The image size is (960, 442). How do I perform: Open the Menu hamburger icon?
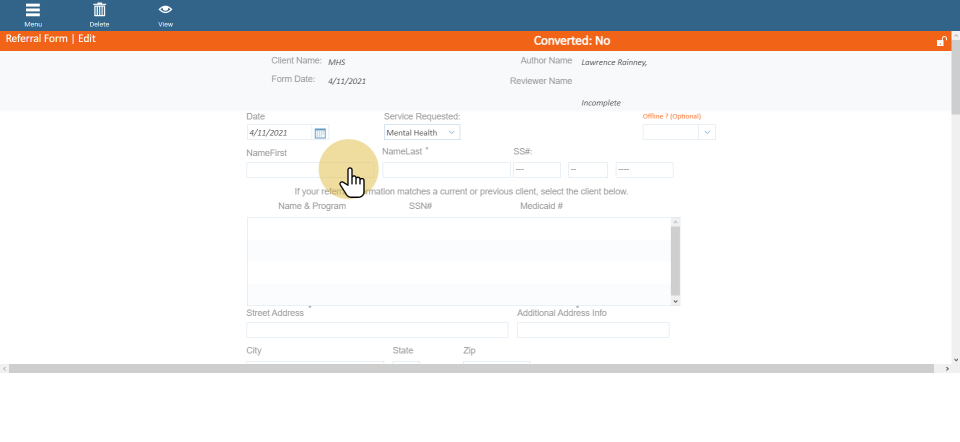33,11
